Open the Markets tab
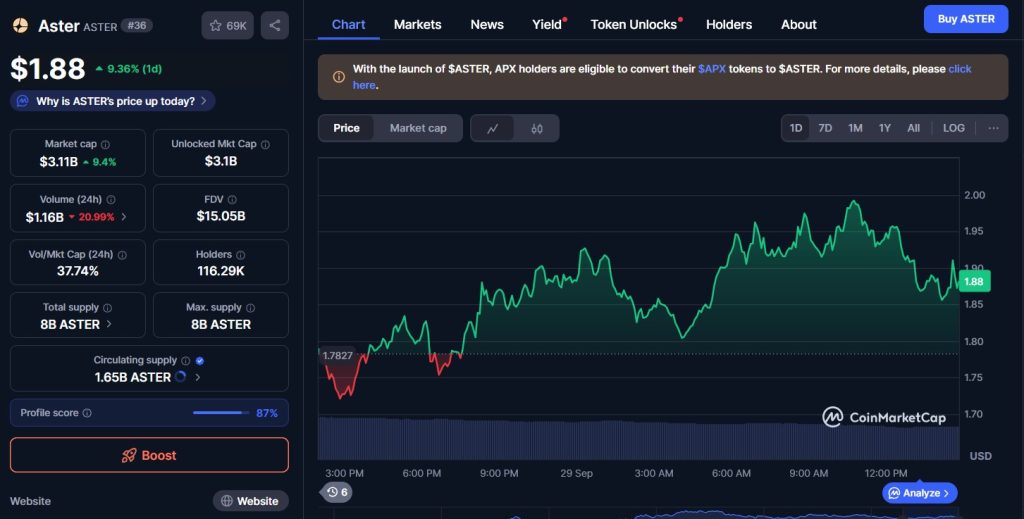 (x=417, y=24)
